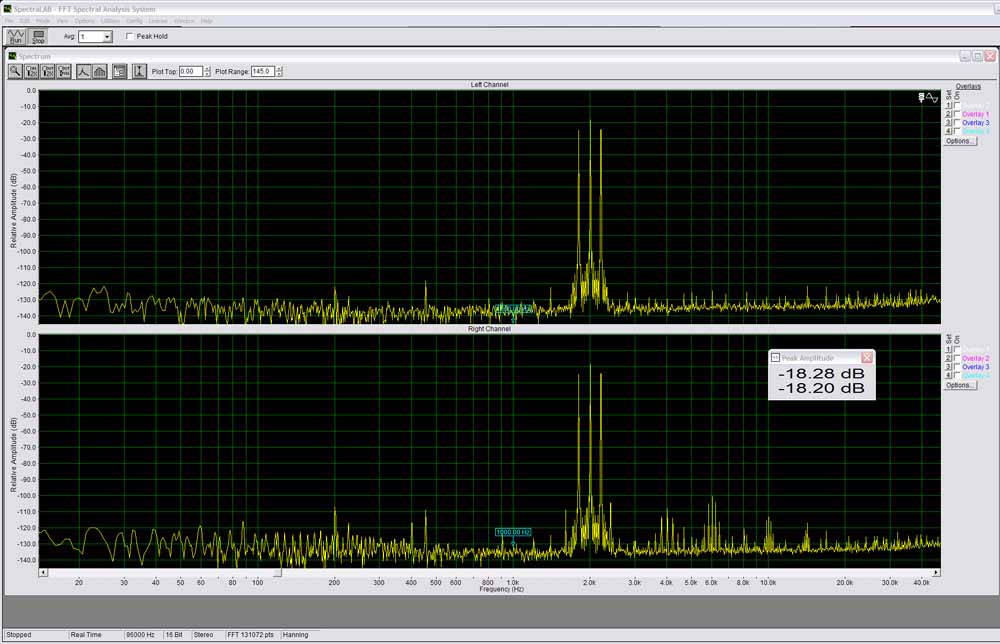Viewport: 1000px width, 644px height.
Task: Enable overlay 3 checkbox for right channel
Action: tap(957, 367)
